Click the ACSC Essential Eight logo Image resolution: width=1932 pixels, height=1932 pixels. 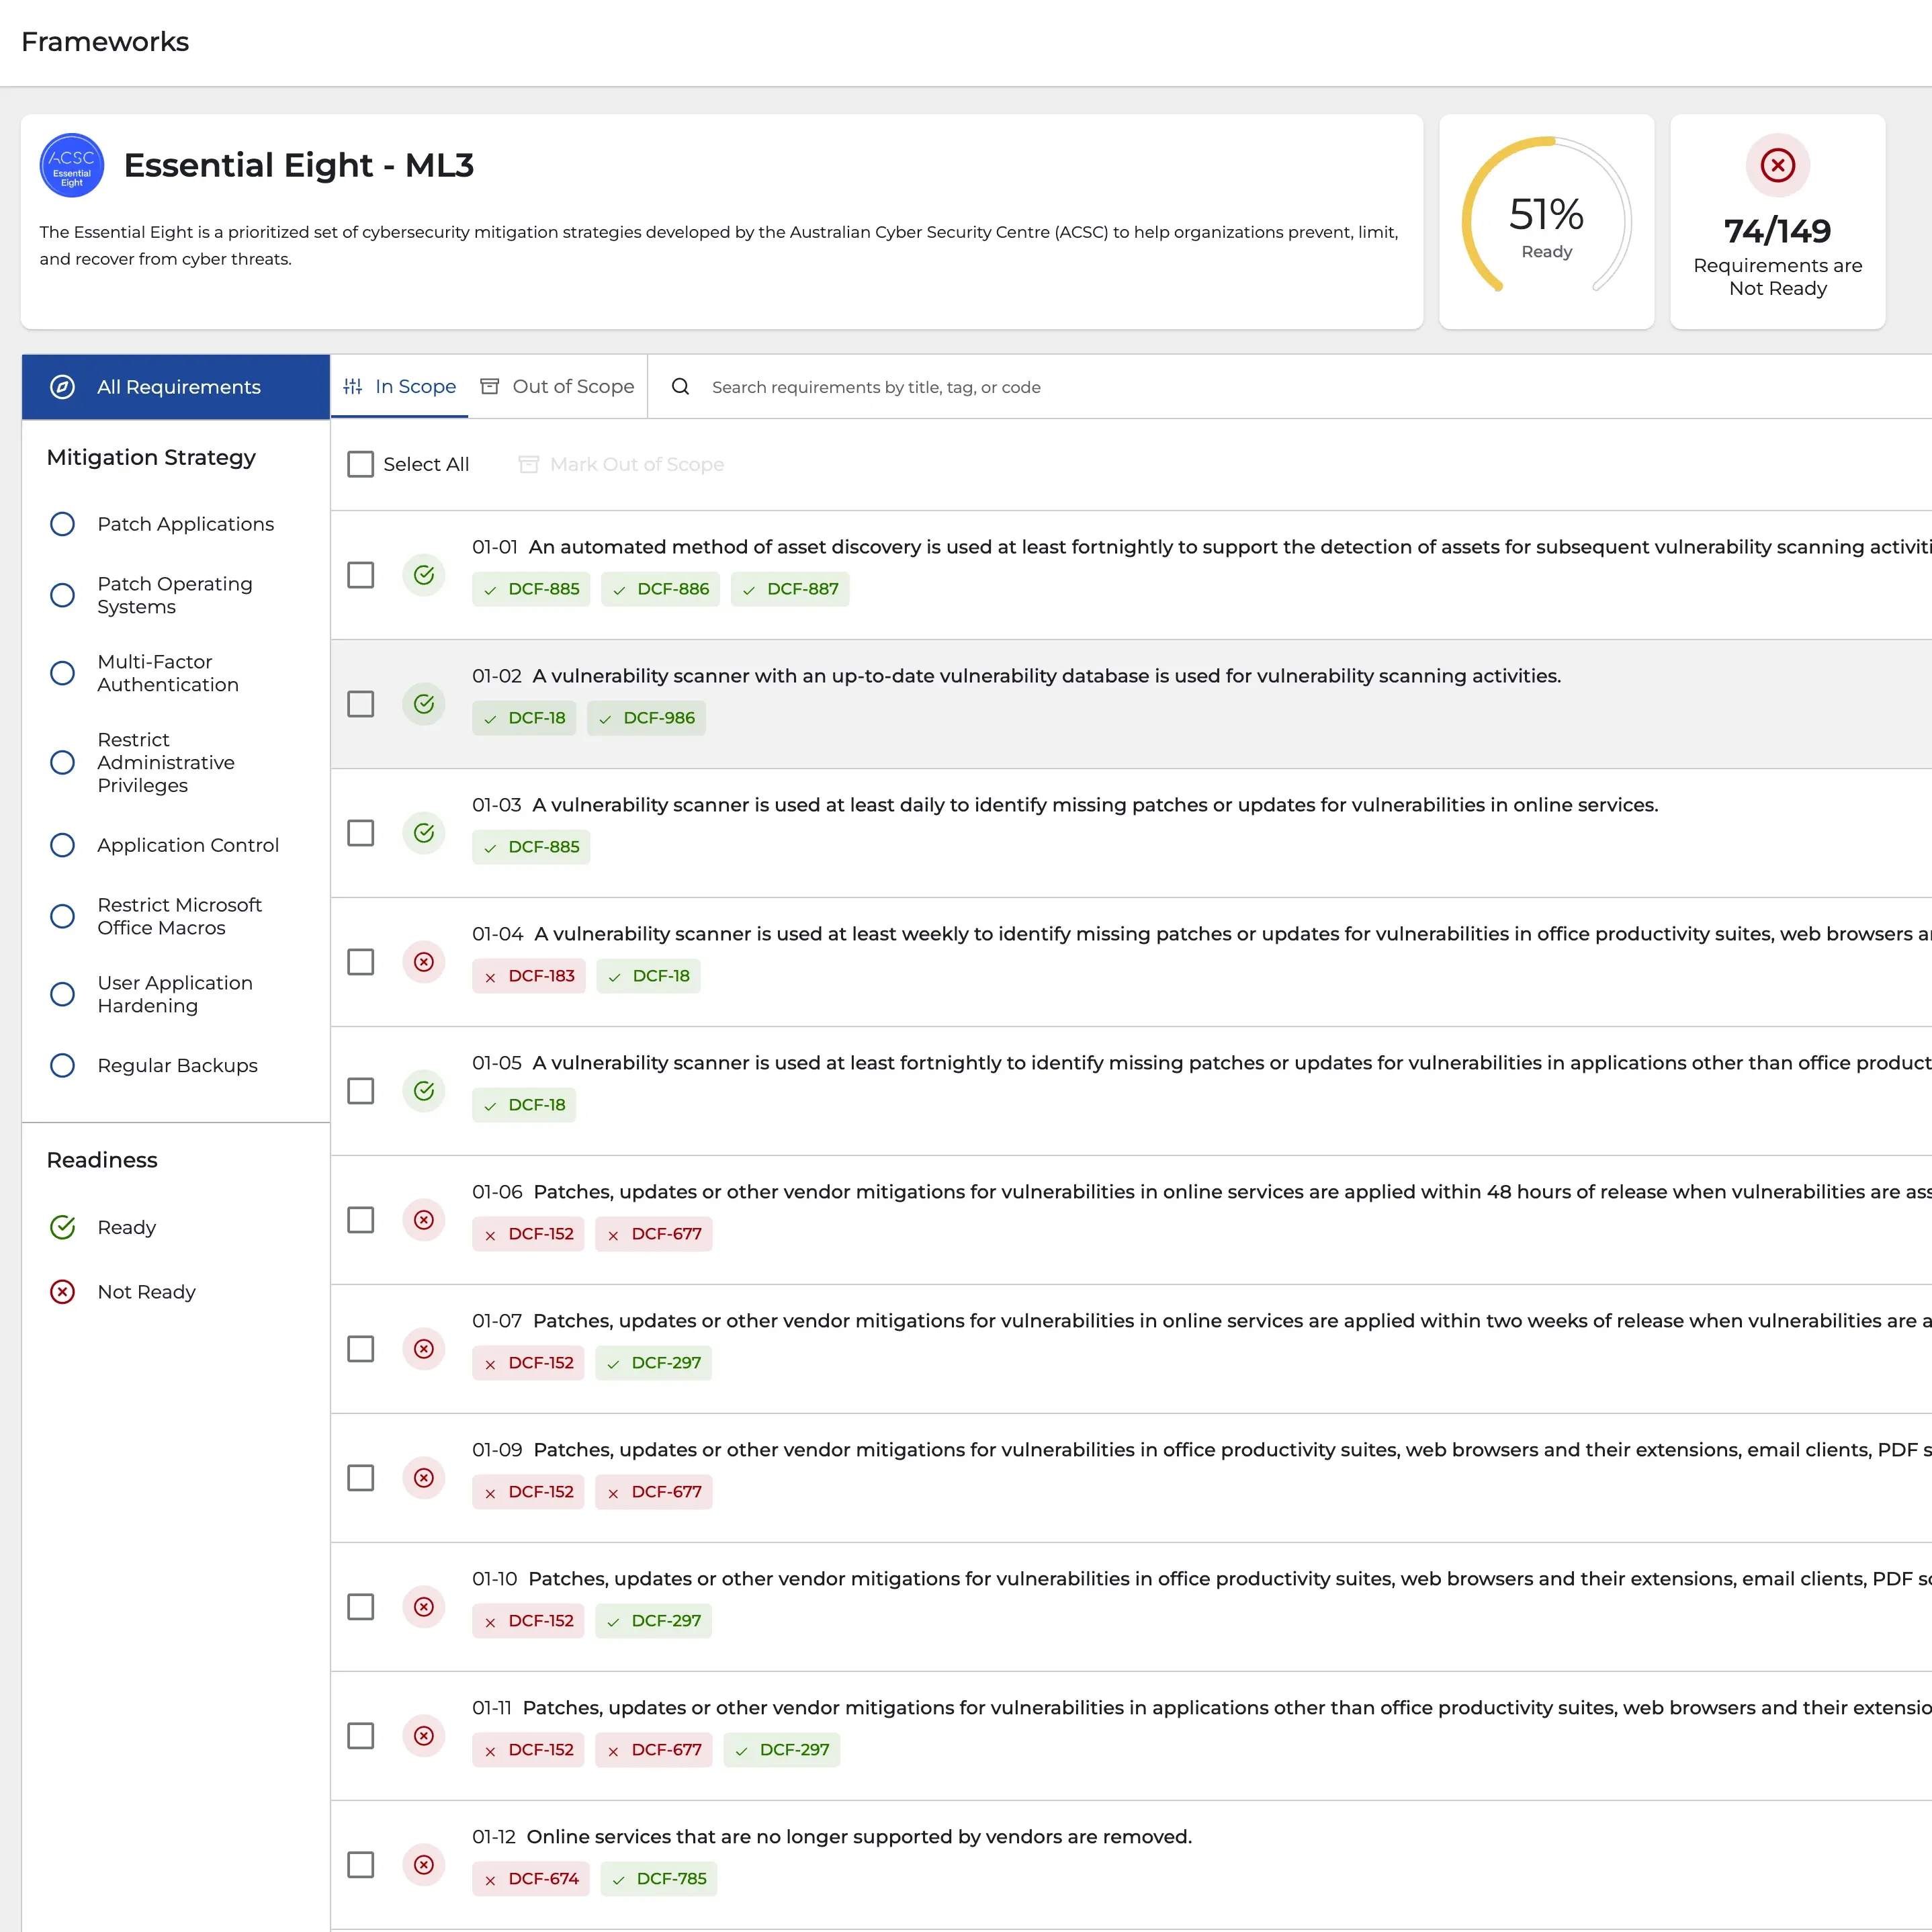(71, 166)
